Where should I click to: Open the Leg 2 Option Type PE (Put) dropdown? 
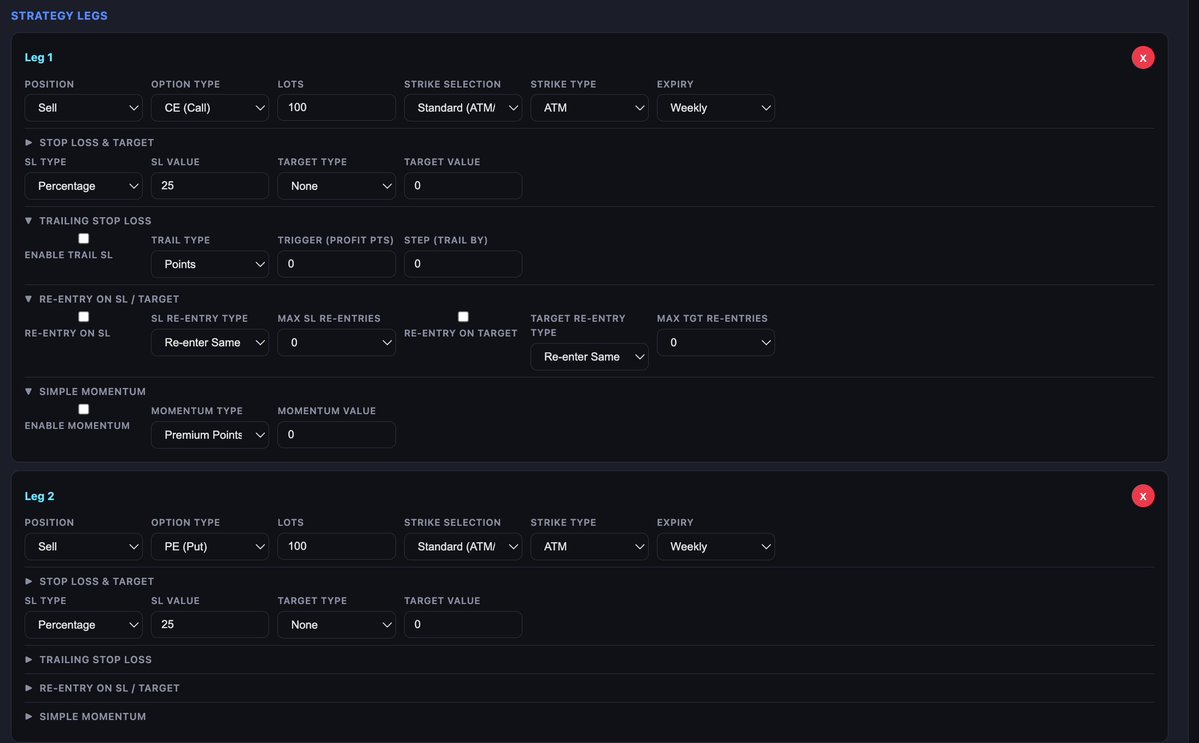210,547
